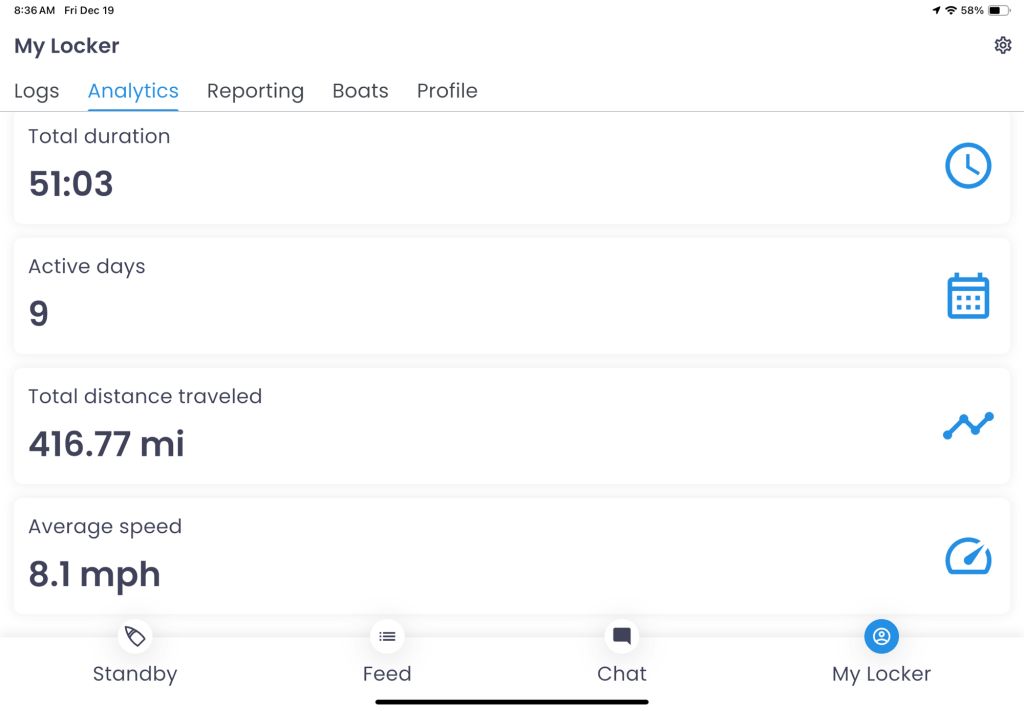Tap the speedometer average speed icon
1024x711 pixels.
coord(968,556)
